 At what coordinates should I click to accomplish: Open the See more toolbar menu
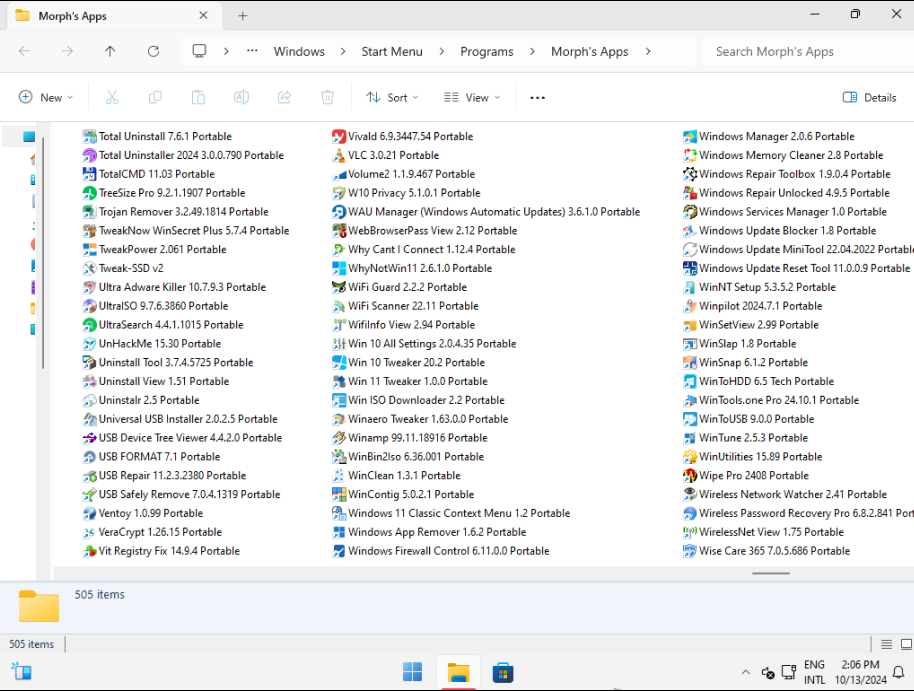537,97
